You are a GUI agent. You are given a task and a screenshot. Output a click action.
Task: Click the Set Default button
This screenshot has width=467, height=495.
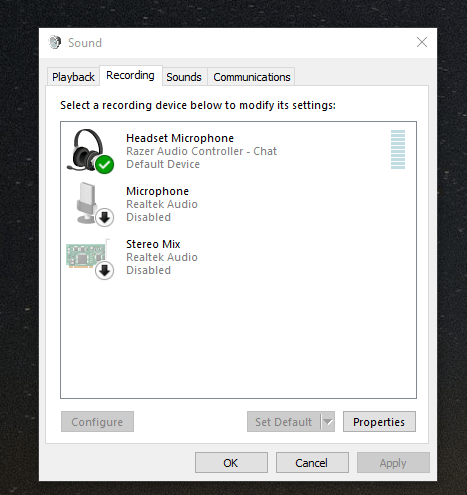pos(283,422)
